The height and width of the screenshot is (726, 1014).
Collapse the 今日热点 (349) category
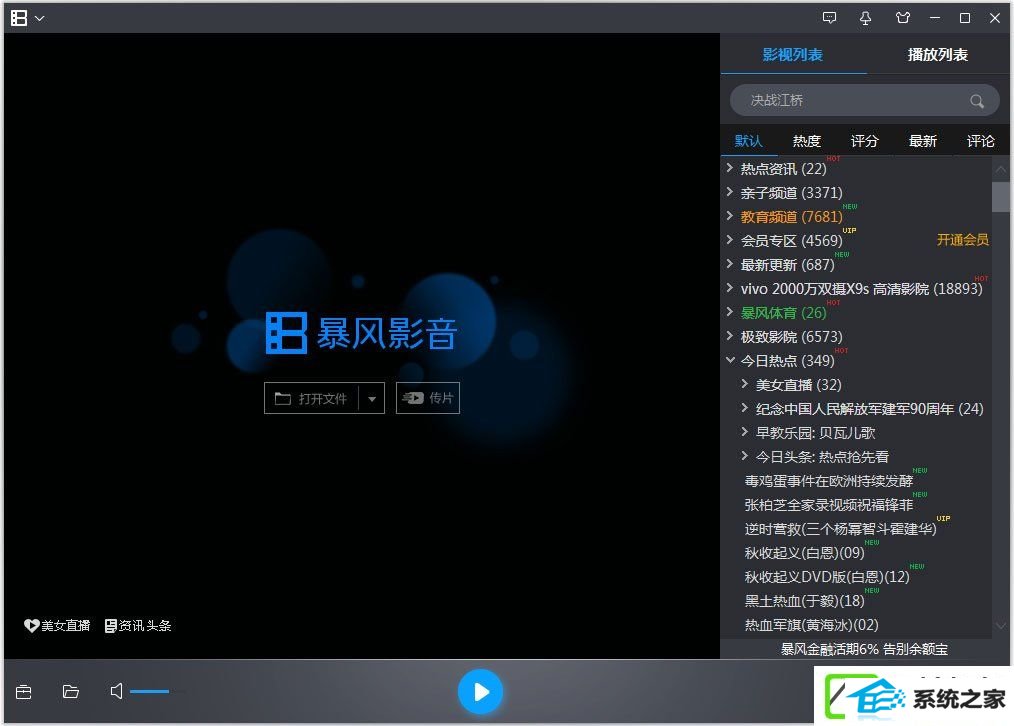coord(730,360)
